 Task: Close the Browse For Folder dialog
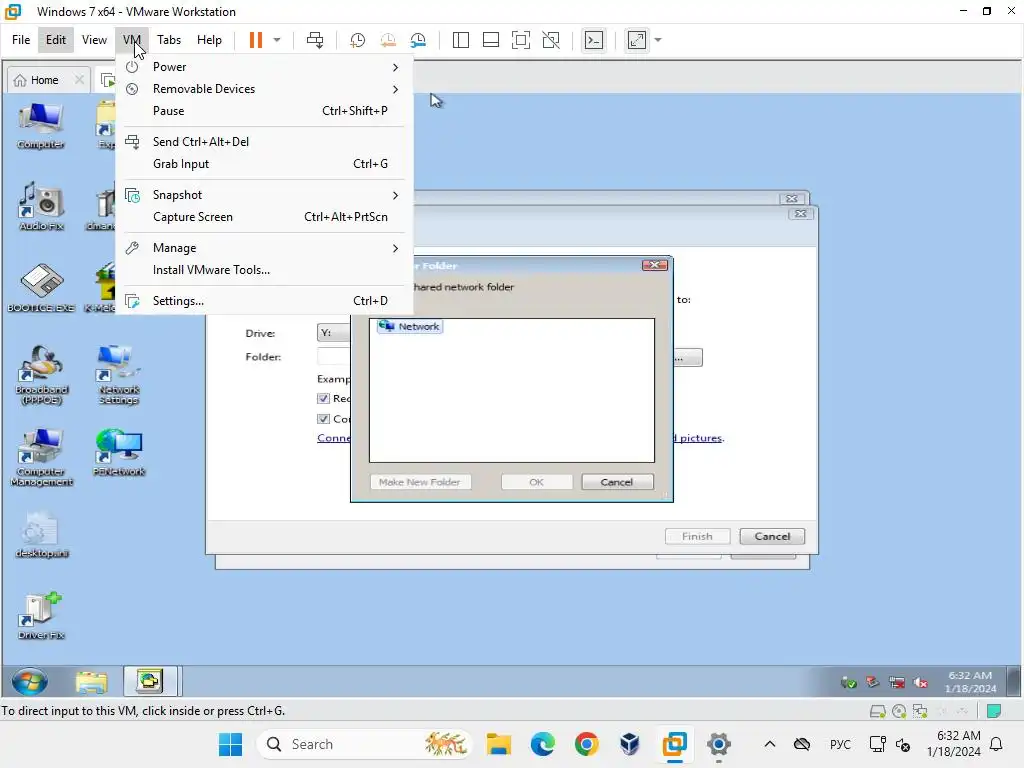654,264
